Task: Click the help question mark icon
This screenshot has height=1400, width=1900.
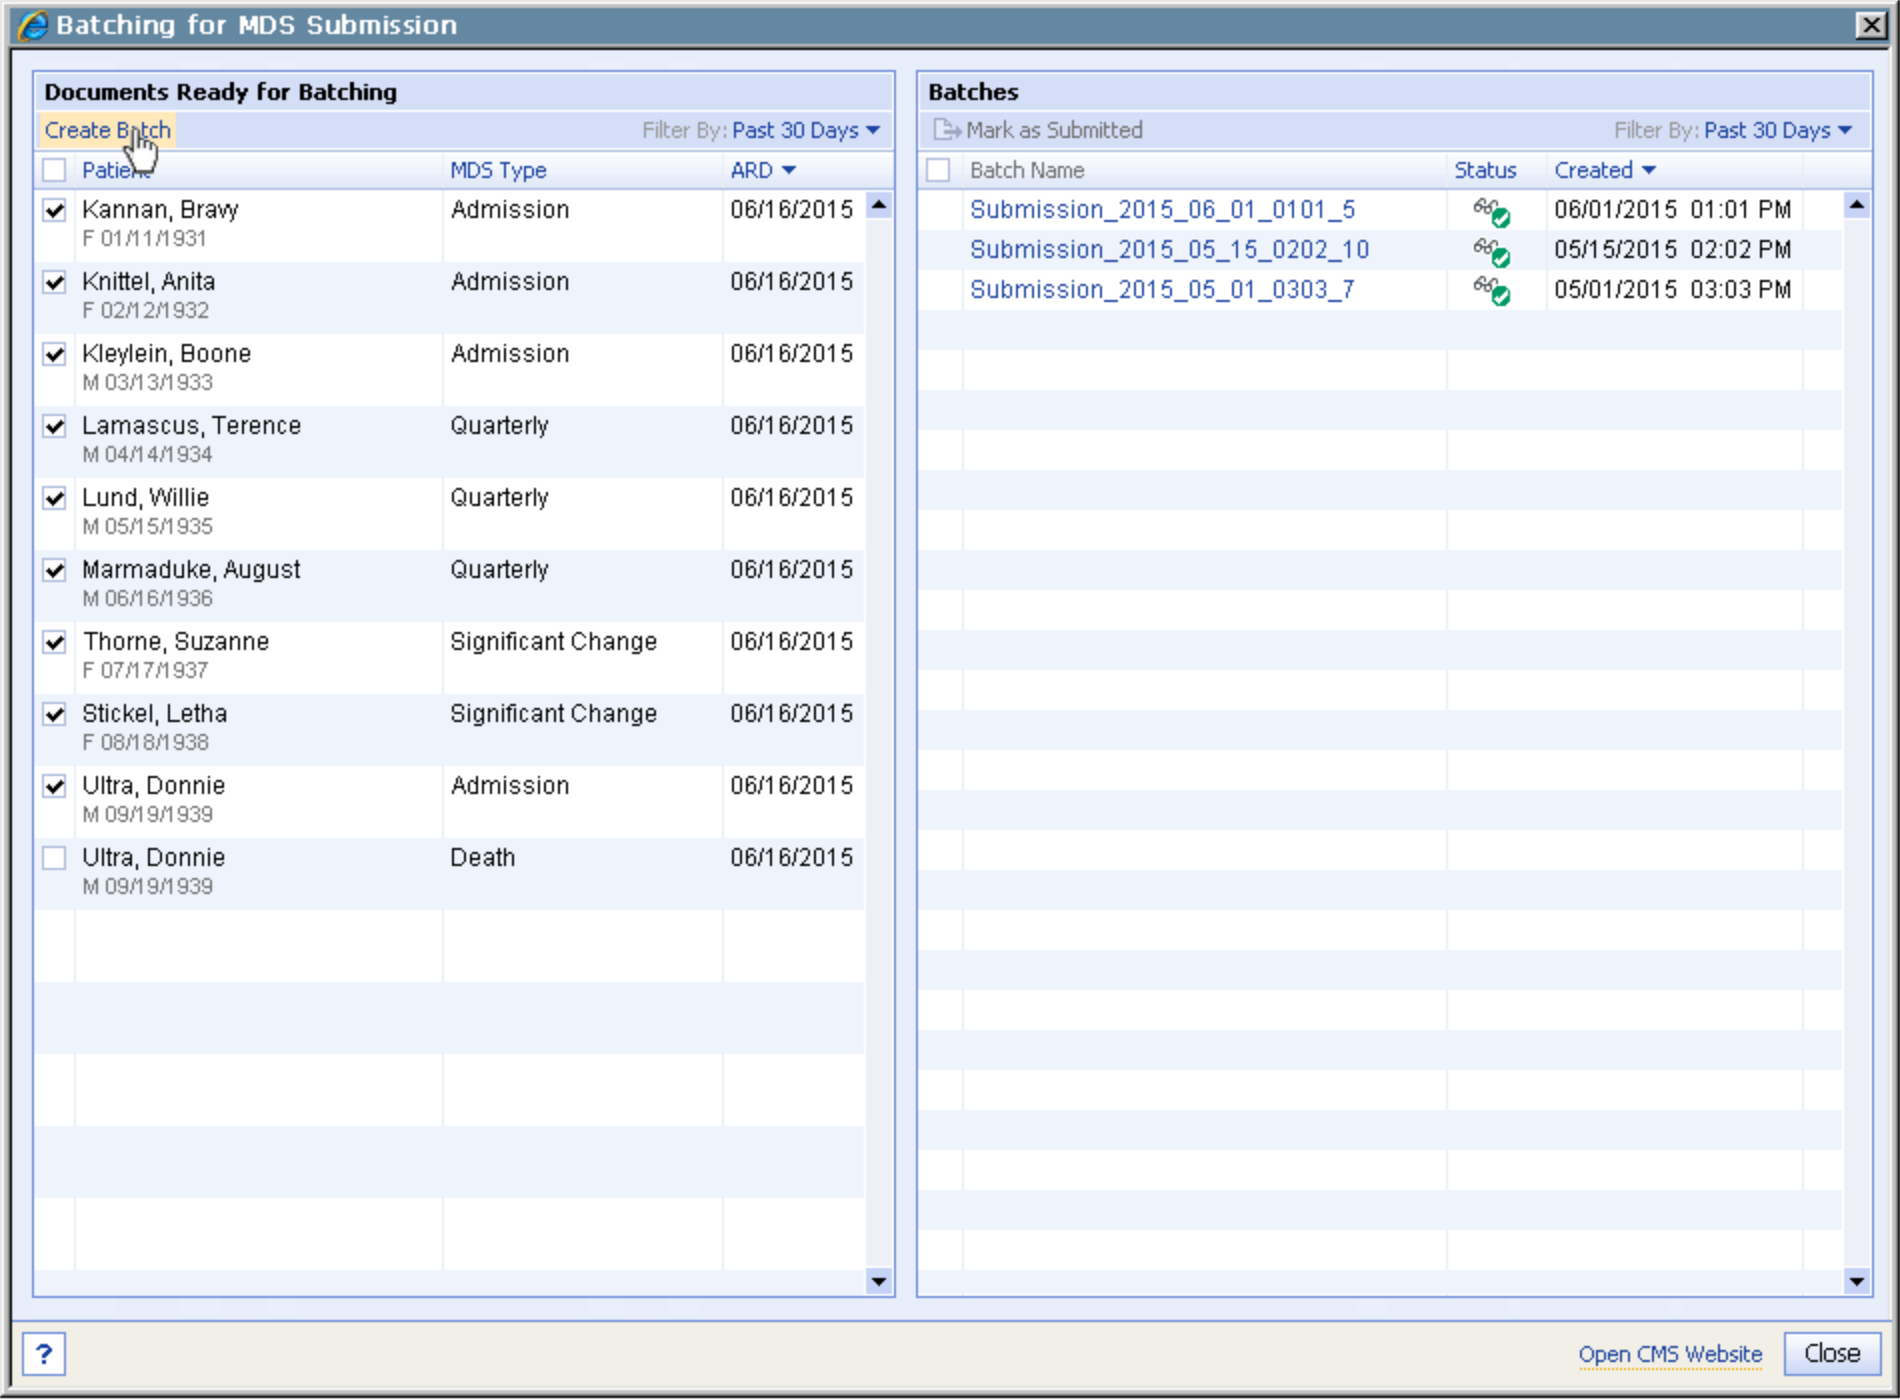Action: coord(44,1354)
